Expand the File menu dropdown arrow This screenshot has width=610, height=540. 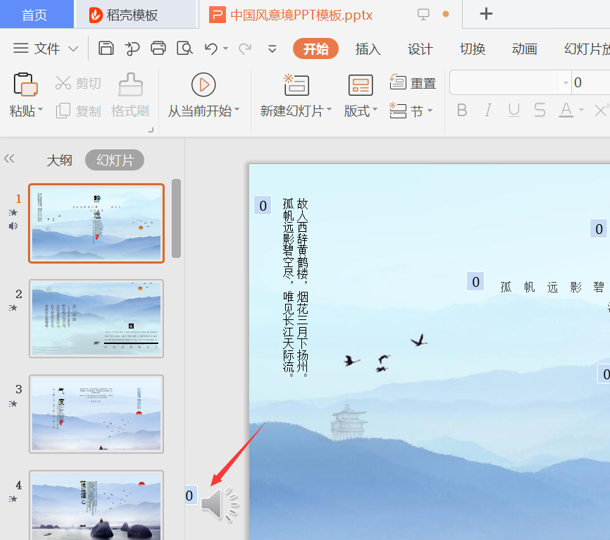pos(73,49)
